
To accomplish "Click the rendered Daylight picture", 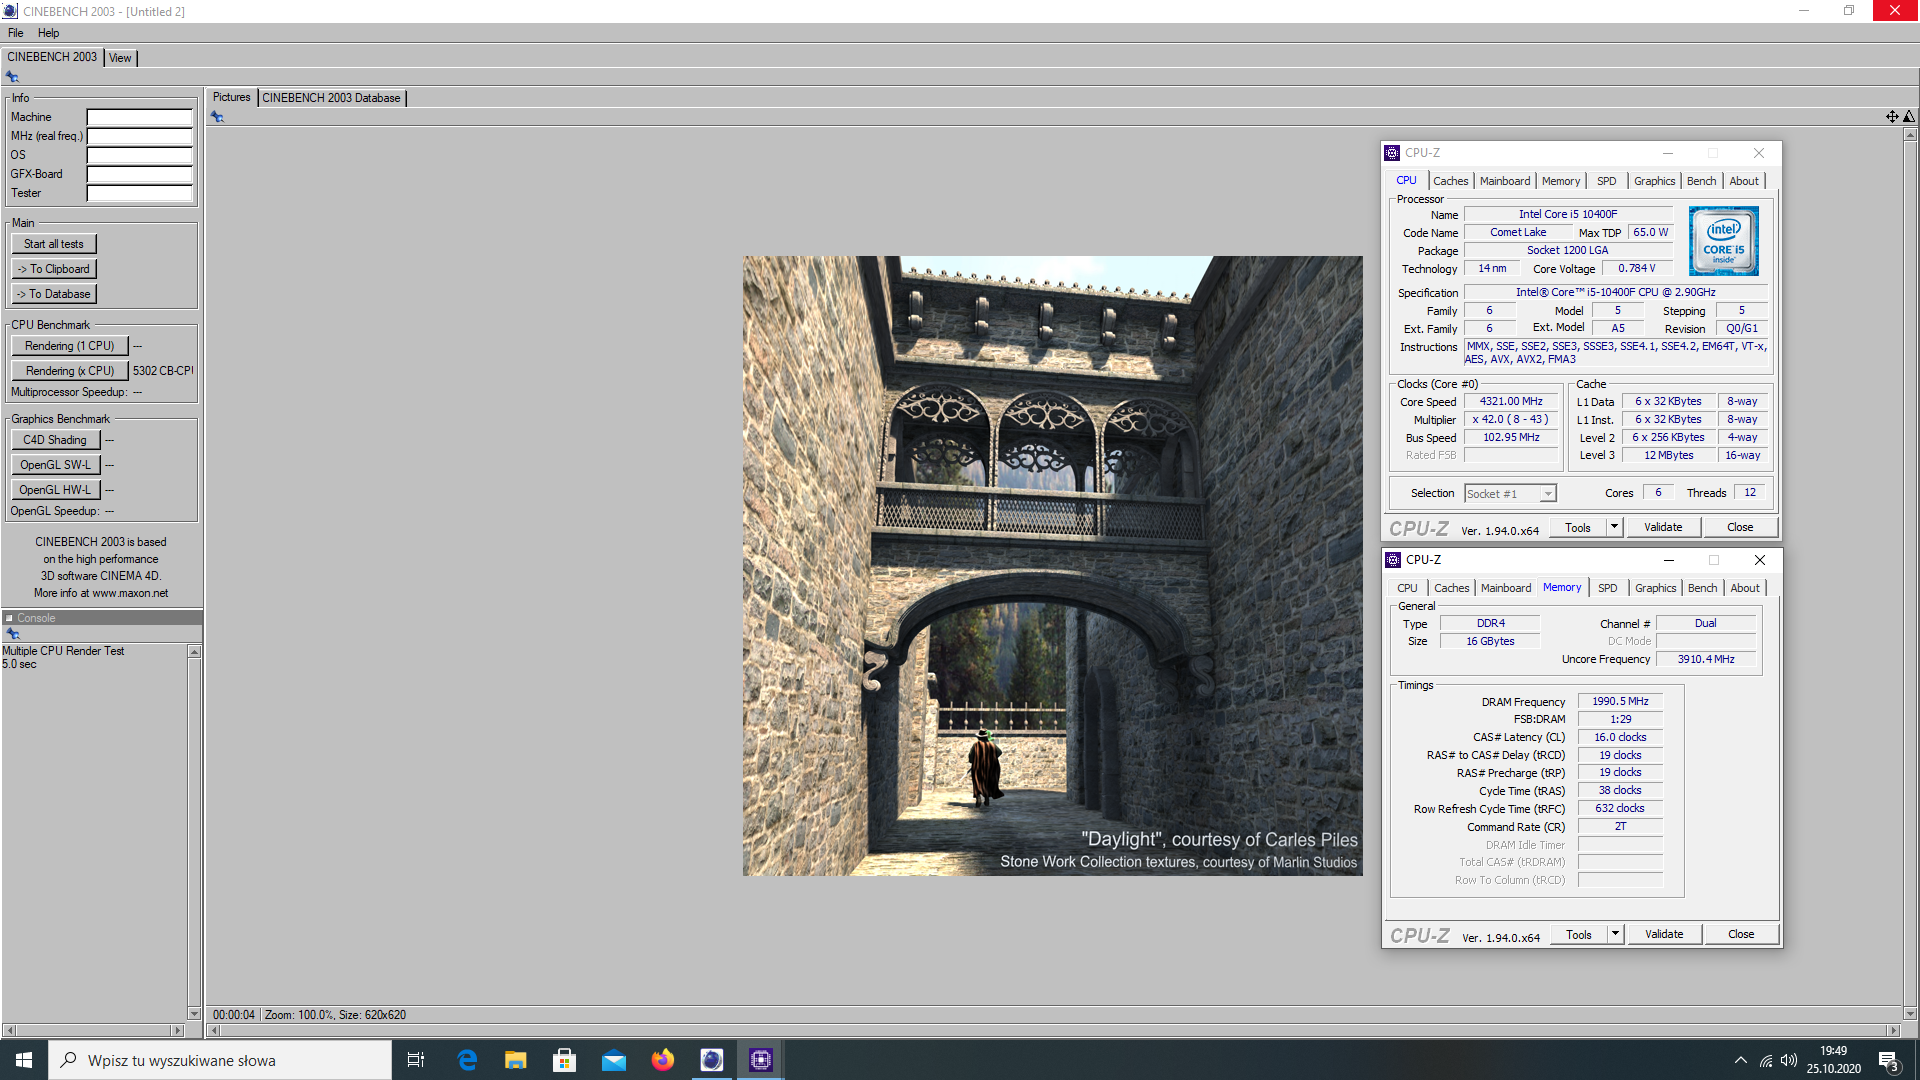I will tap(1052, 566).
